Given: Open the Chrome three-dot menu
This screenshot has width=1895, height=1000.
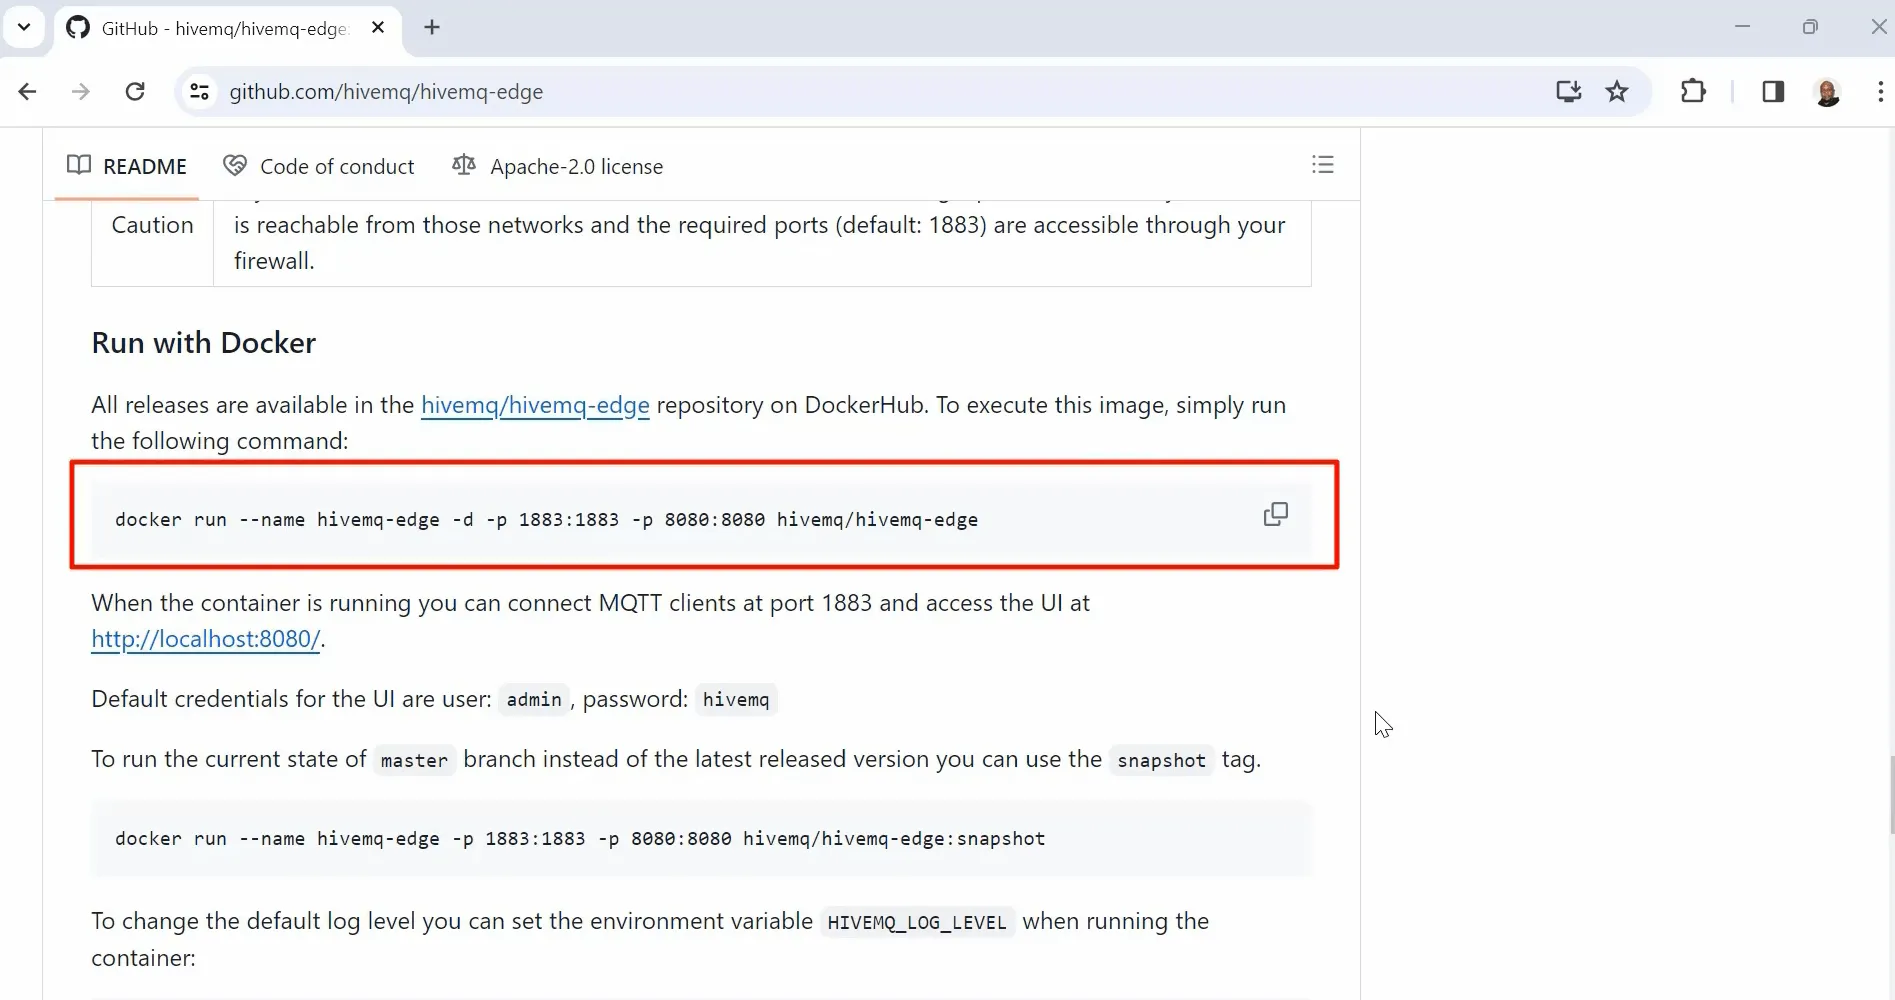Looking at the screenshot, I should [x=1880, y=92].
